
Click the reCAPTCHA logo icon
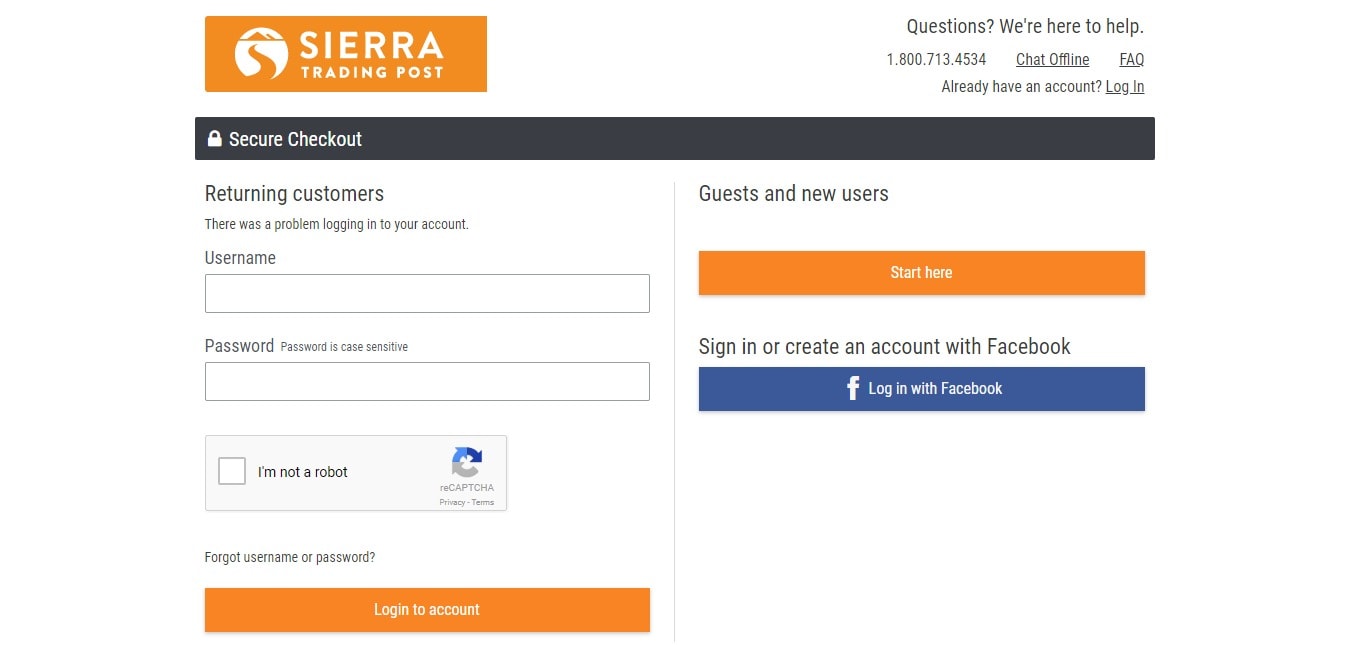(467, 463)
